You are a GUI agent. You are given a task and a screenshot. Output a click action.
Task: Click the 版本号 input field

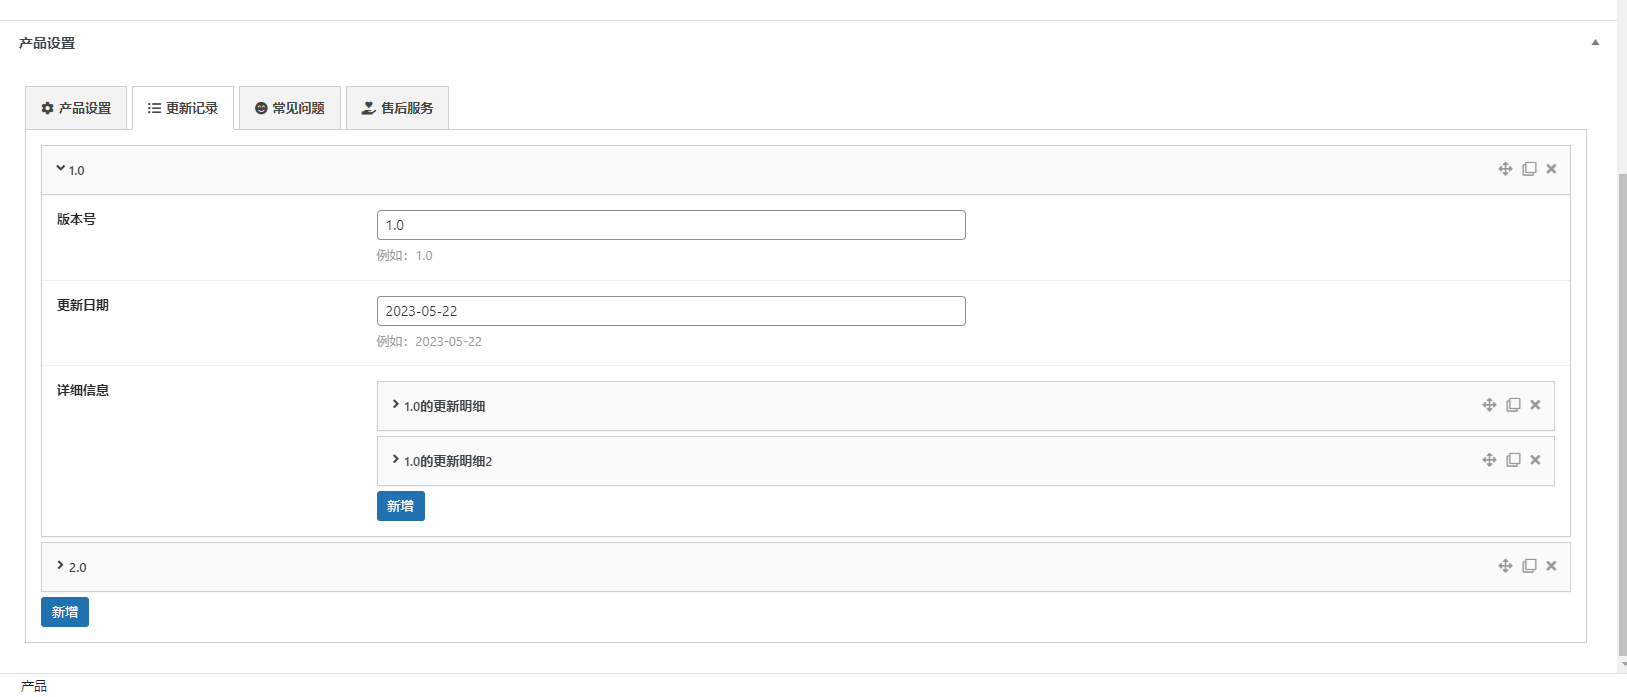coord(670,225)
